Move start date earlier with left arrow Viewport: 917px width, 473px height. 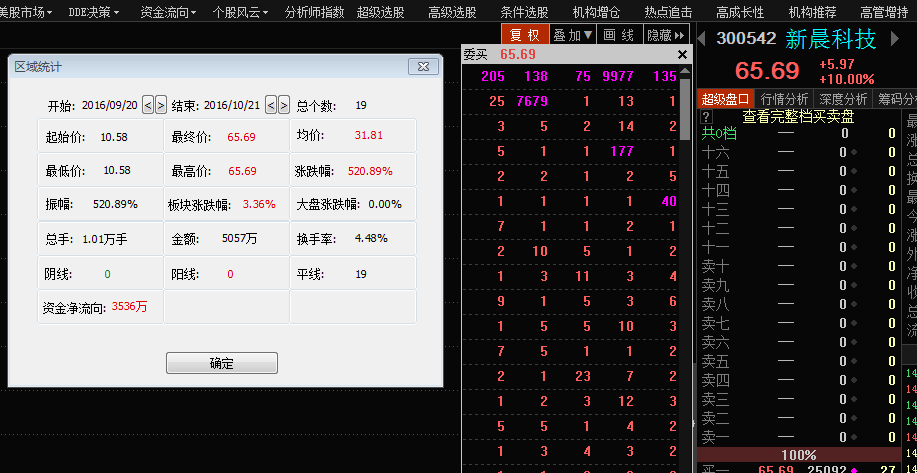148,105
